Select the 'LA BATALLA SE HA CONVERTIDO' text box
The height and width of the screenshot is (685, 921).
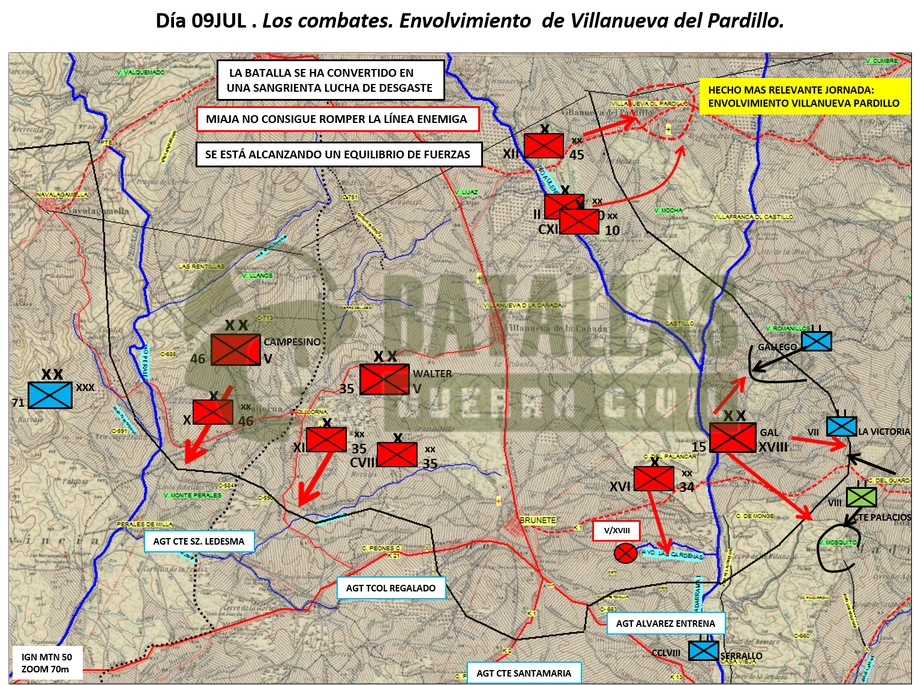point(330,80)
